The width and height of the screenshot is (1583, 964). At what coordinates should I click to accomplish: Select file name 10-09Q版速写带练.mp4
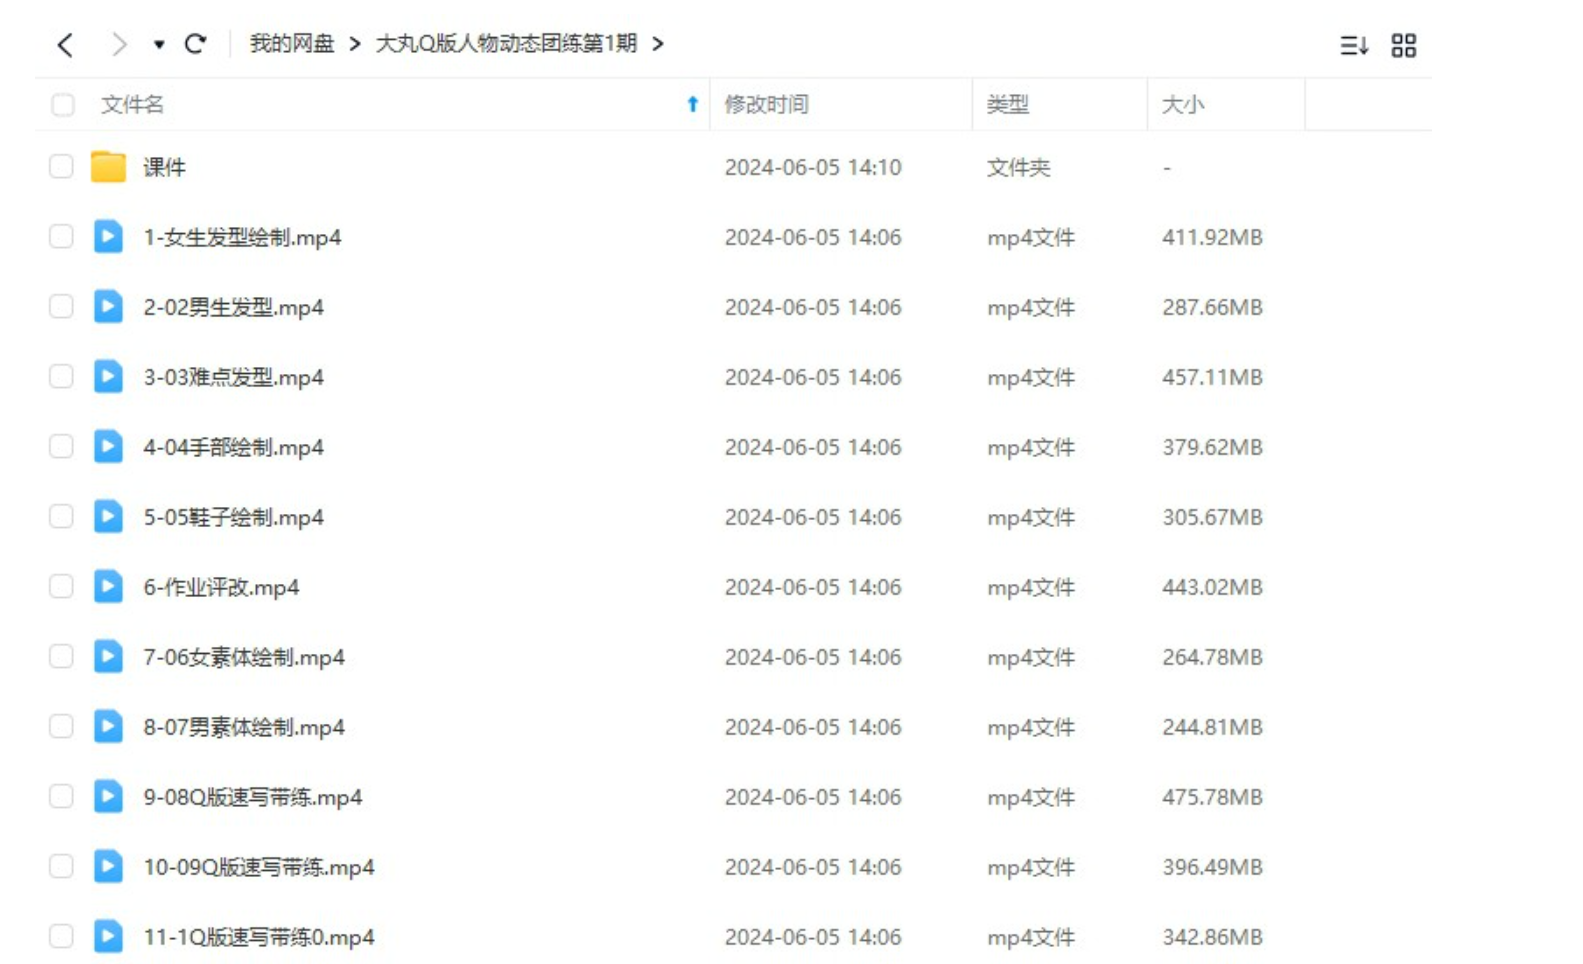(259, 867)
